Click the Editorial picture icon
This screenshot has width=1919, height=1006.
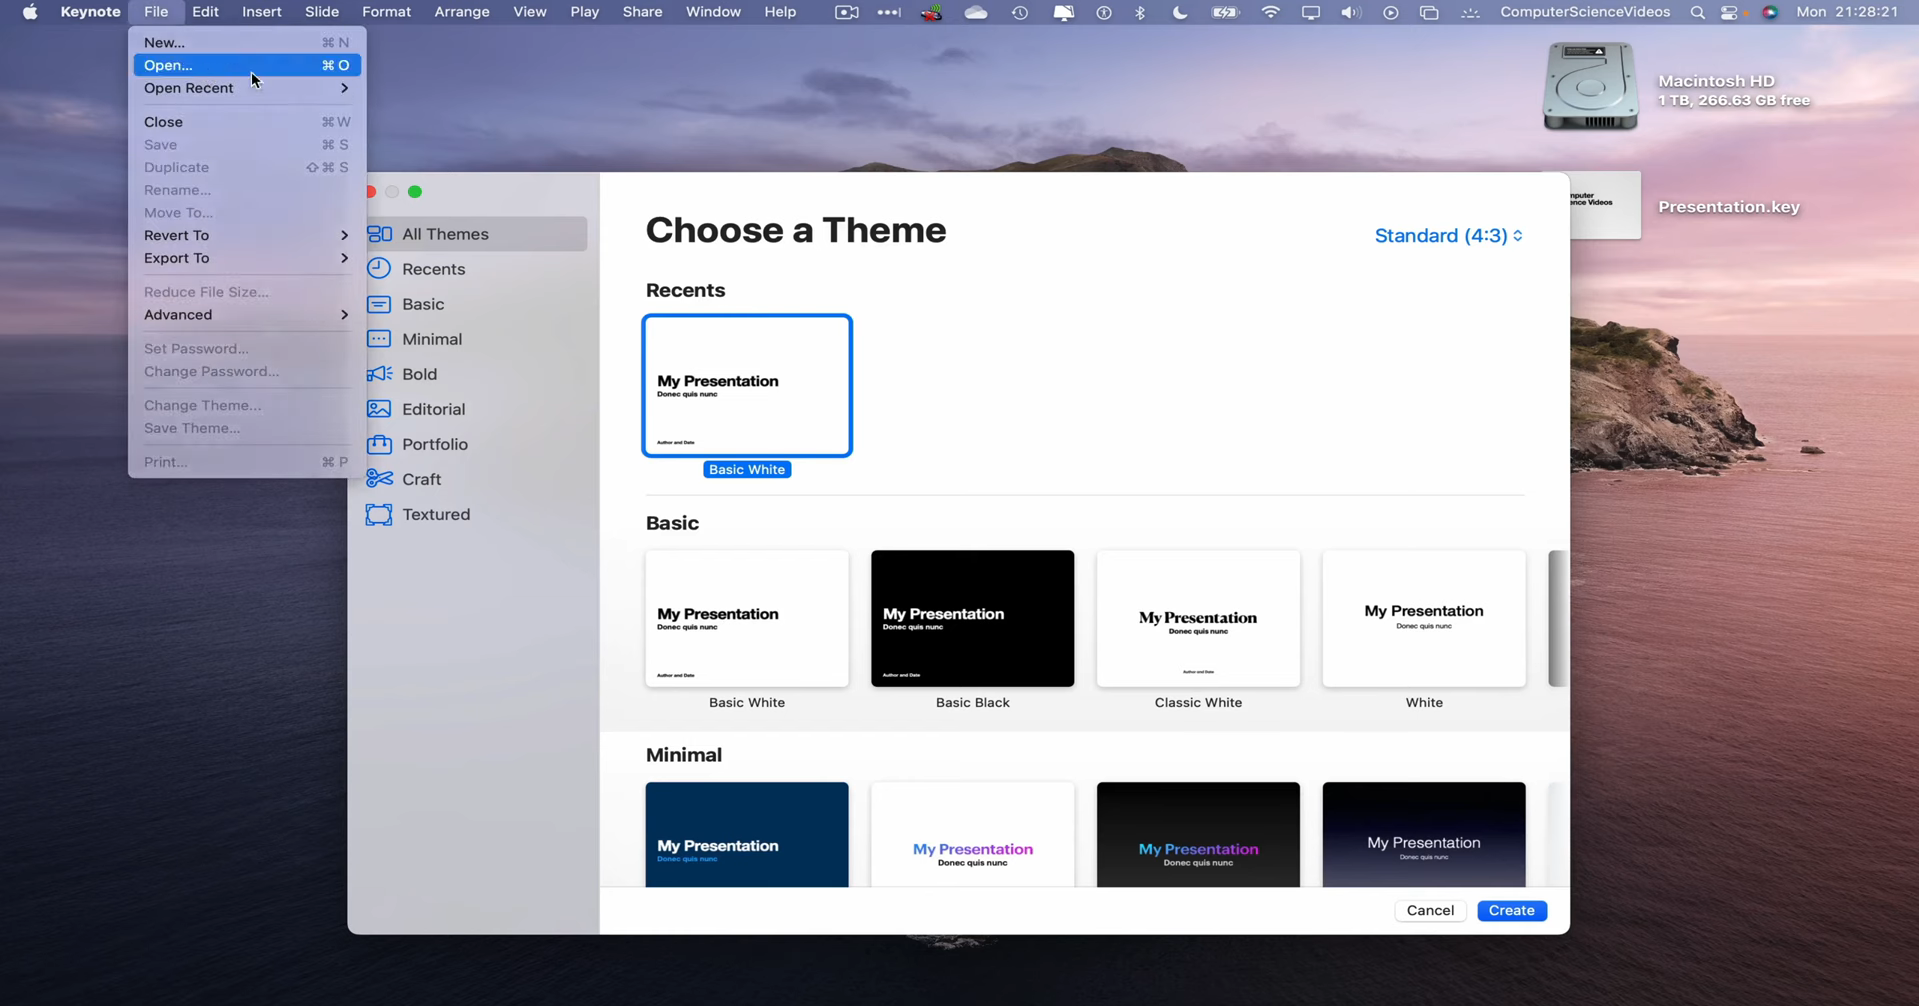(379, 409)
